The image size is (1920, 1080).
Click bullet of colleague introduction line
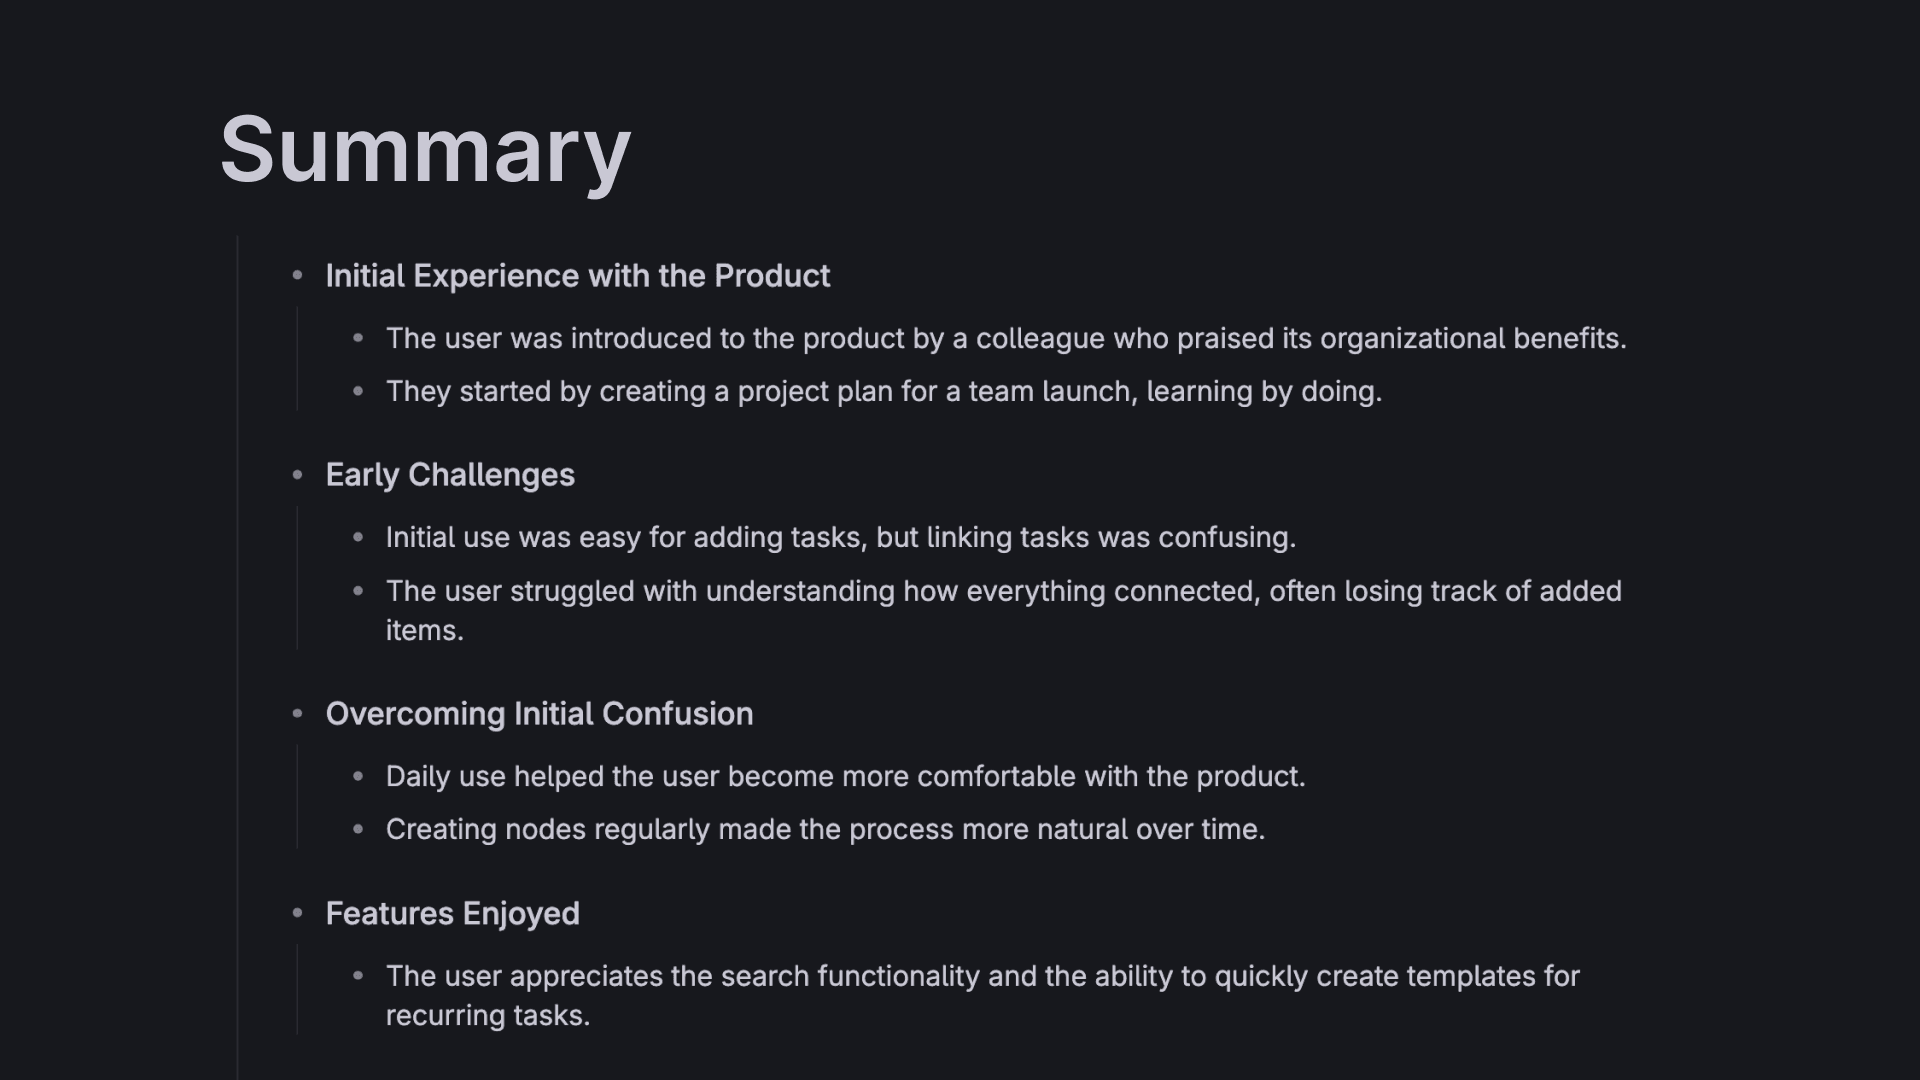(x=358, y=338)
